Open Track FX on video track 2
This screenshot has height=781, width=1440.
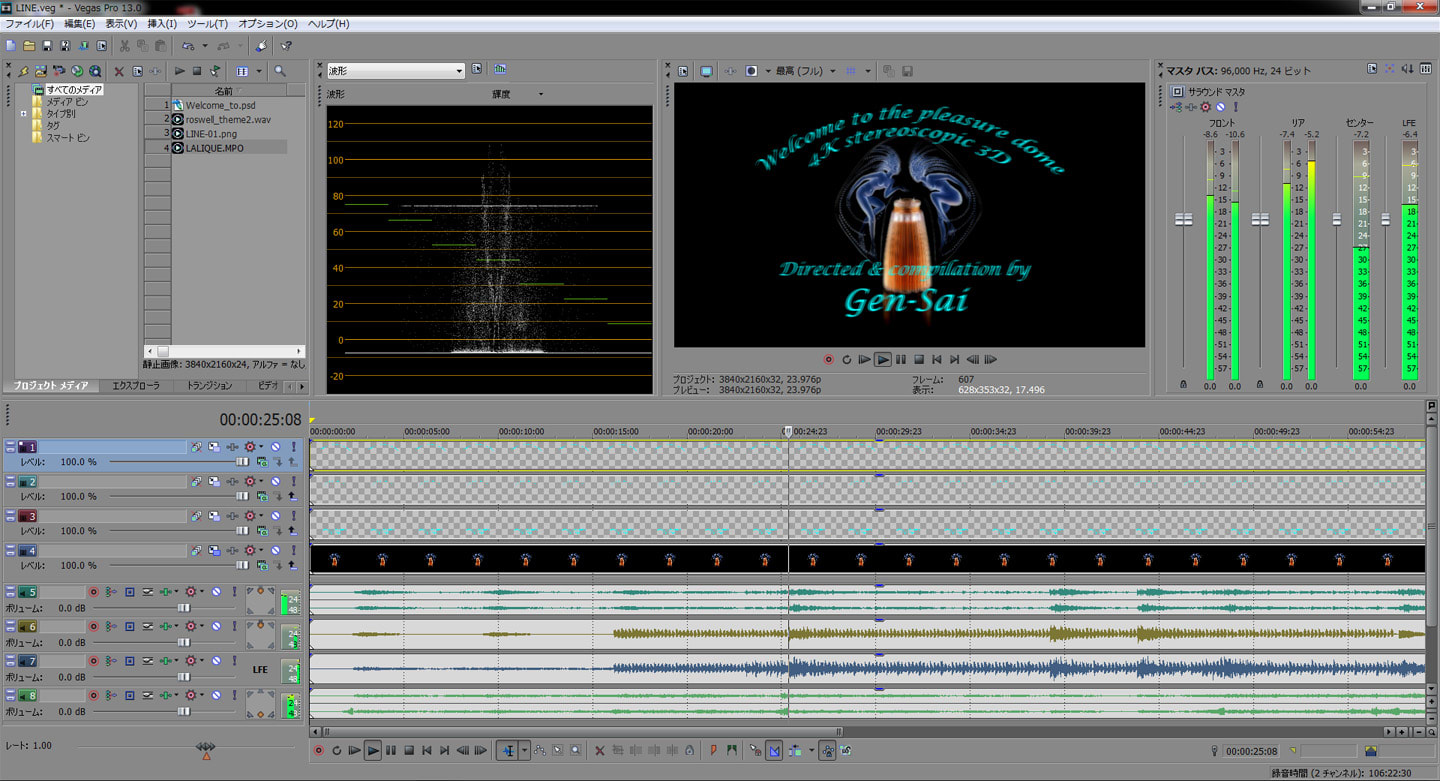click(x=232, y=481)
